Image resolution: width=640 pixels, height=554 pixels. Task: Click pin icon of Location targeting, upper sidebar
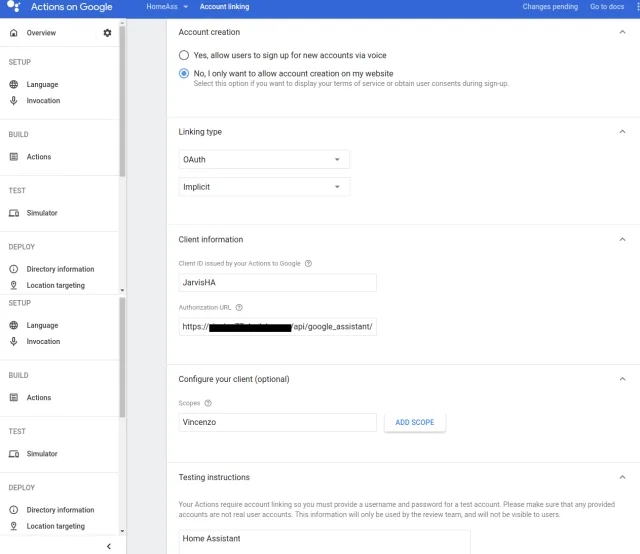click(x=13, y=285)
